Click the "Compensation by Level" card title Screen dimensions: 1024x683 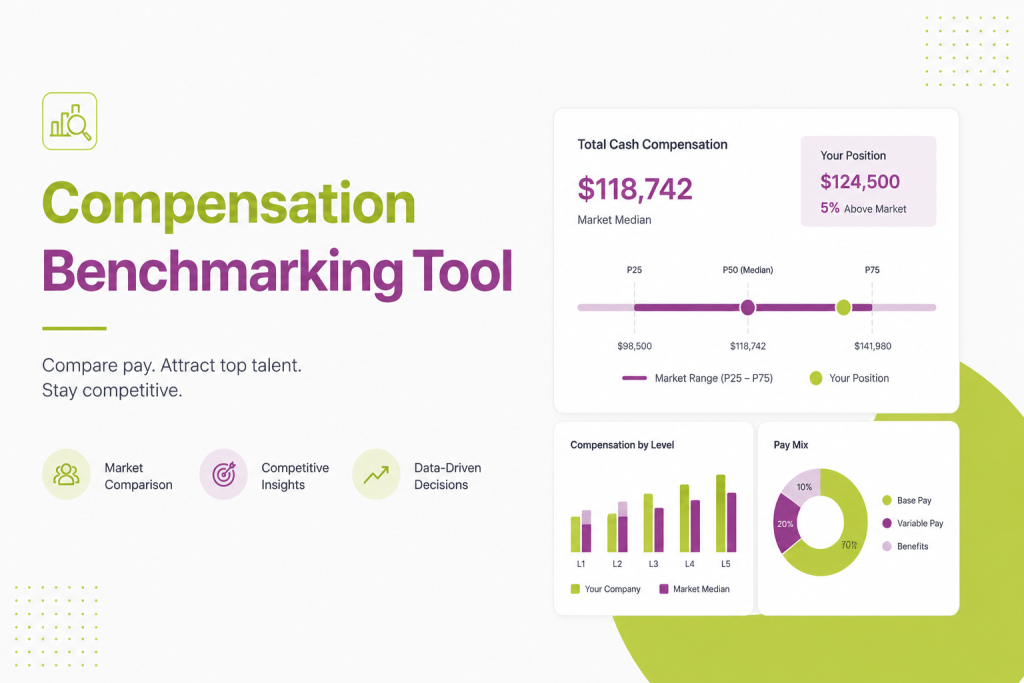click(622, 445)
